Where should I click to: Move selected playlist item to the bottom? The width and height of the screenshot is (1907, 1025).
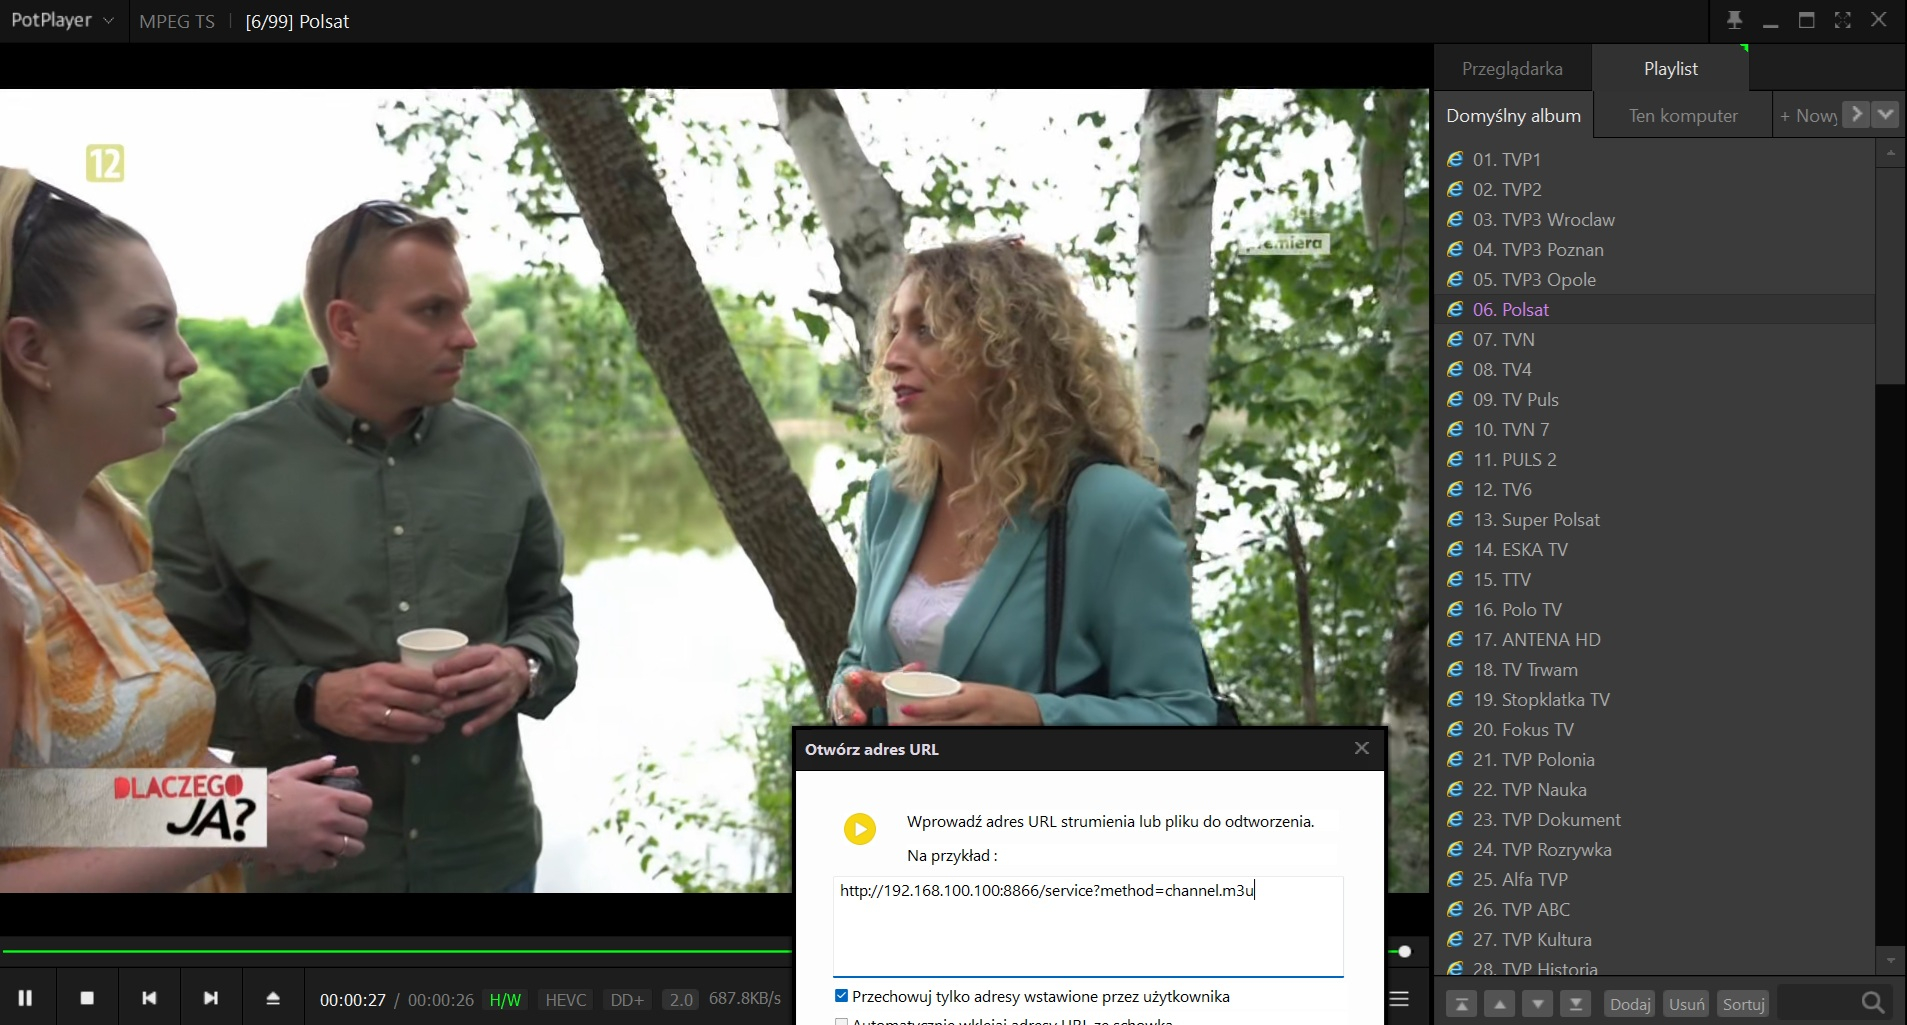[x=1576, y=1004]
